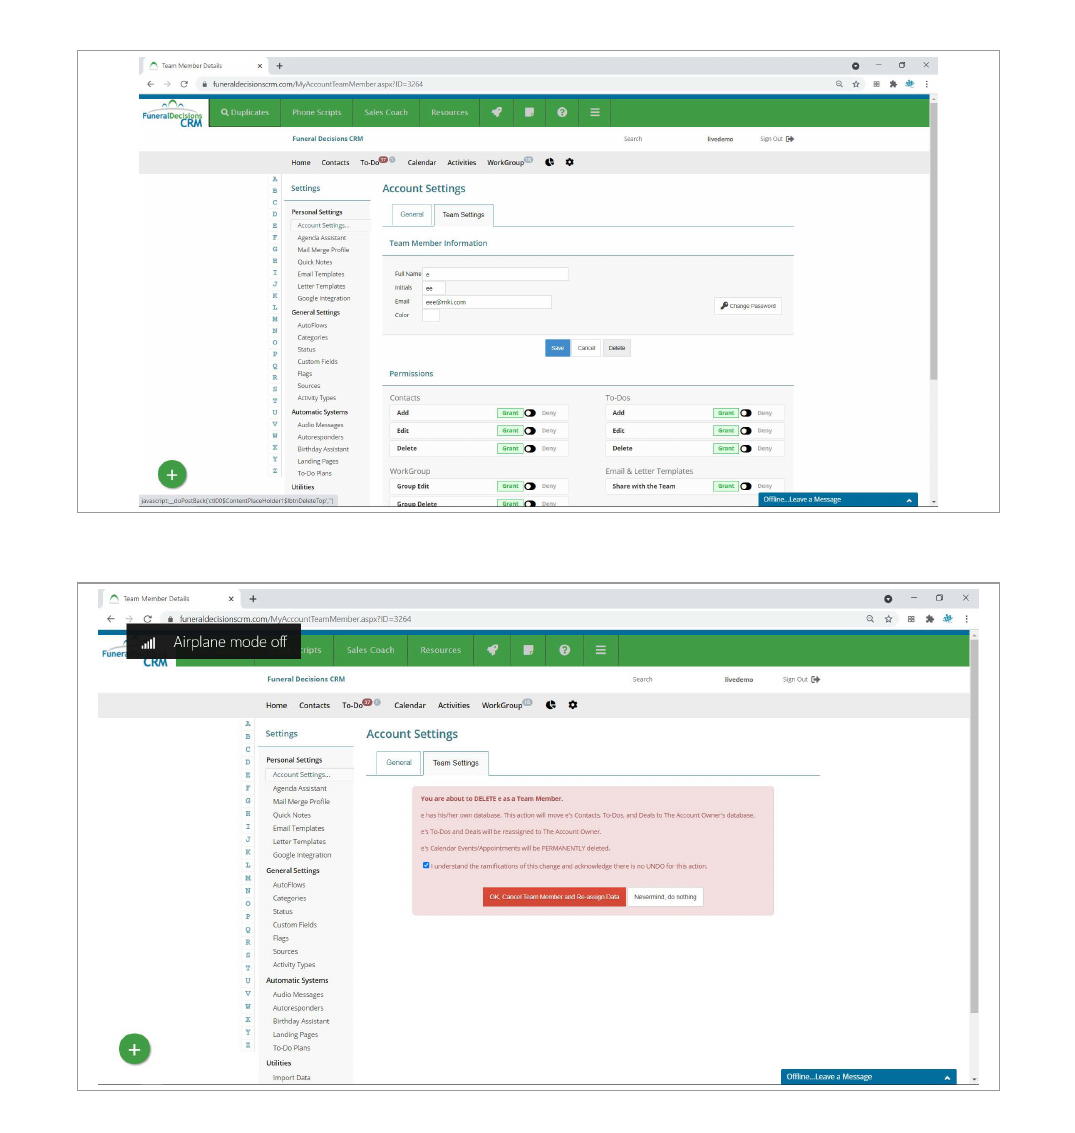This screenshot has width=1075, height=1133.
Task: Open the Sales Coach menu in the bottom screenshot
Action: click(370, 650)
